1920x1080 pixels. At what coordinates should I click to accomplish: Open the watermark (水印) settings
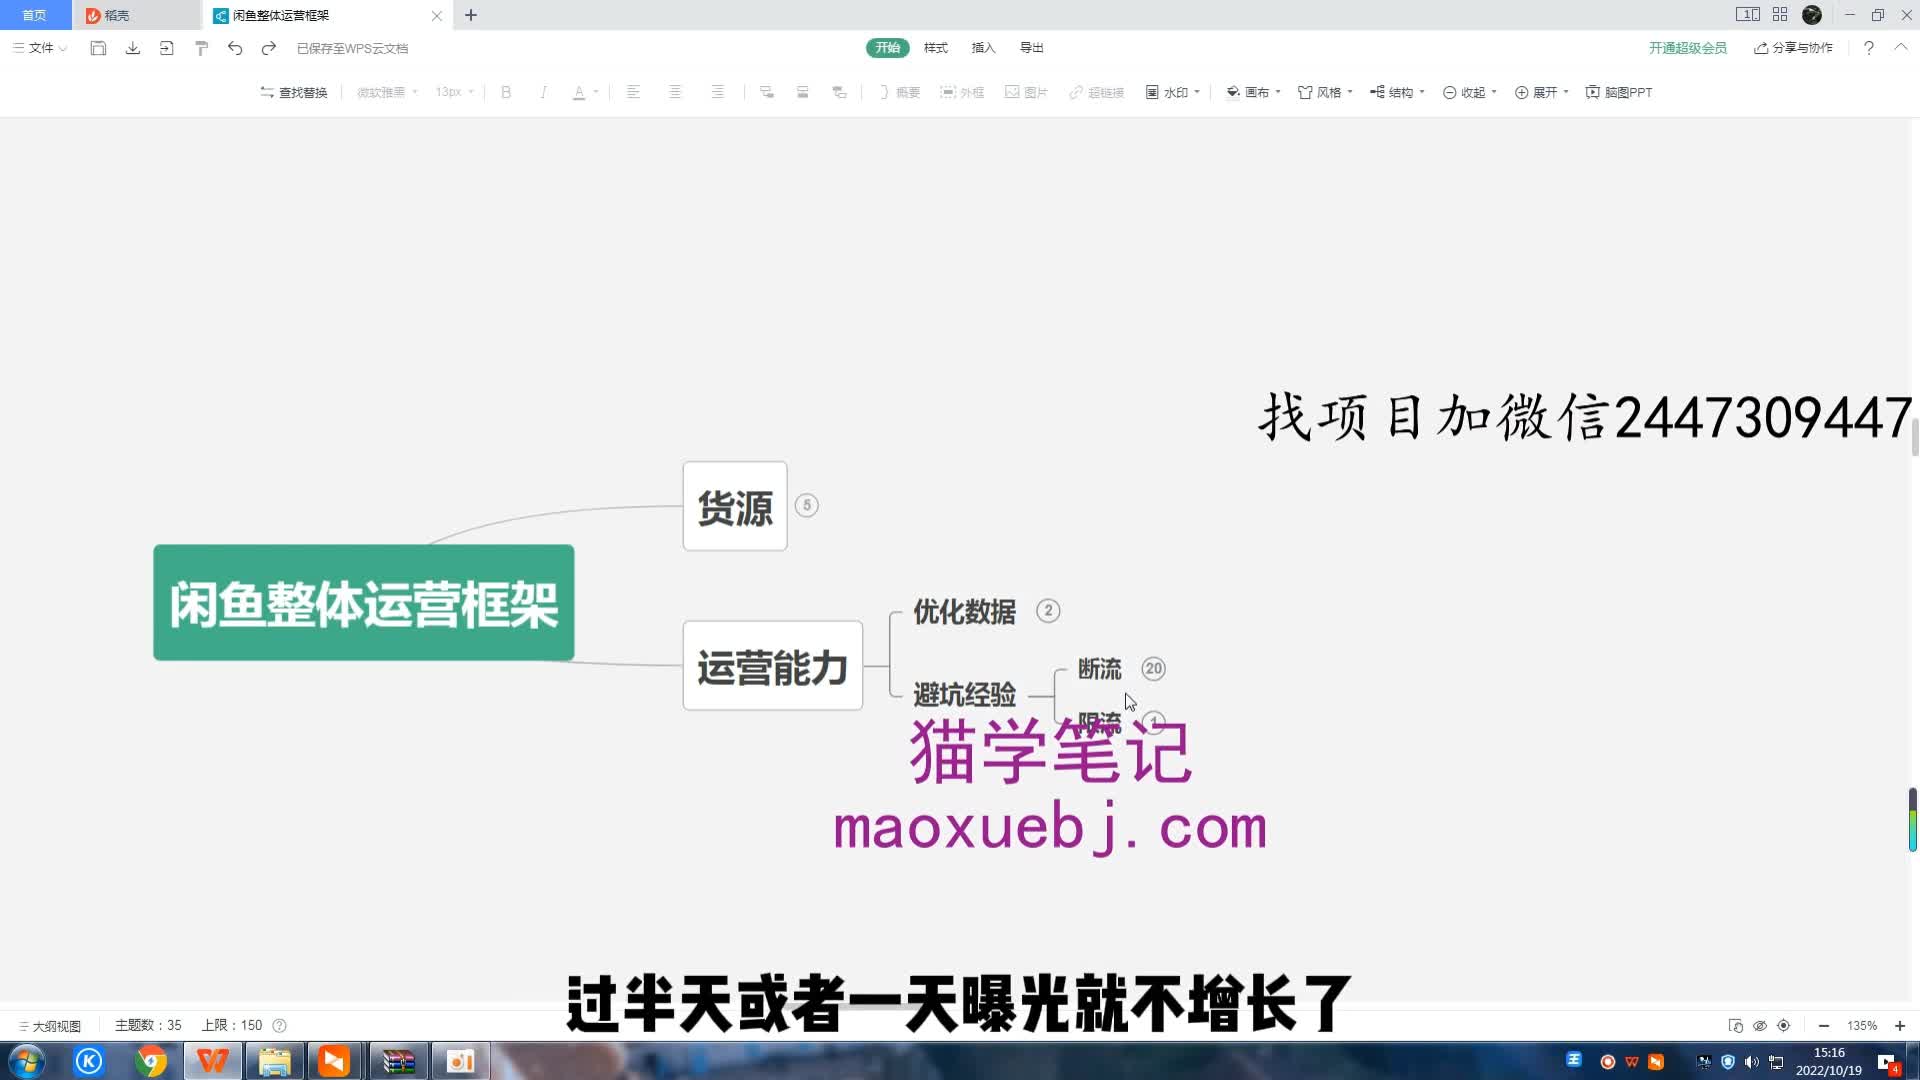(x=1168, y=92)
